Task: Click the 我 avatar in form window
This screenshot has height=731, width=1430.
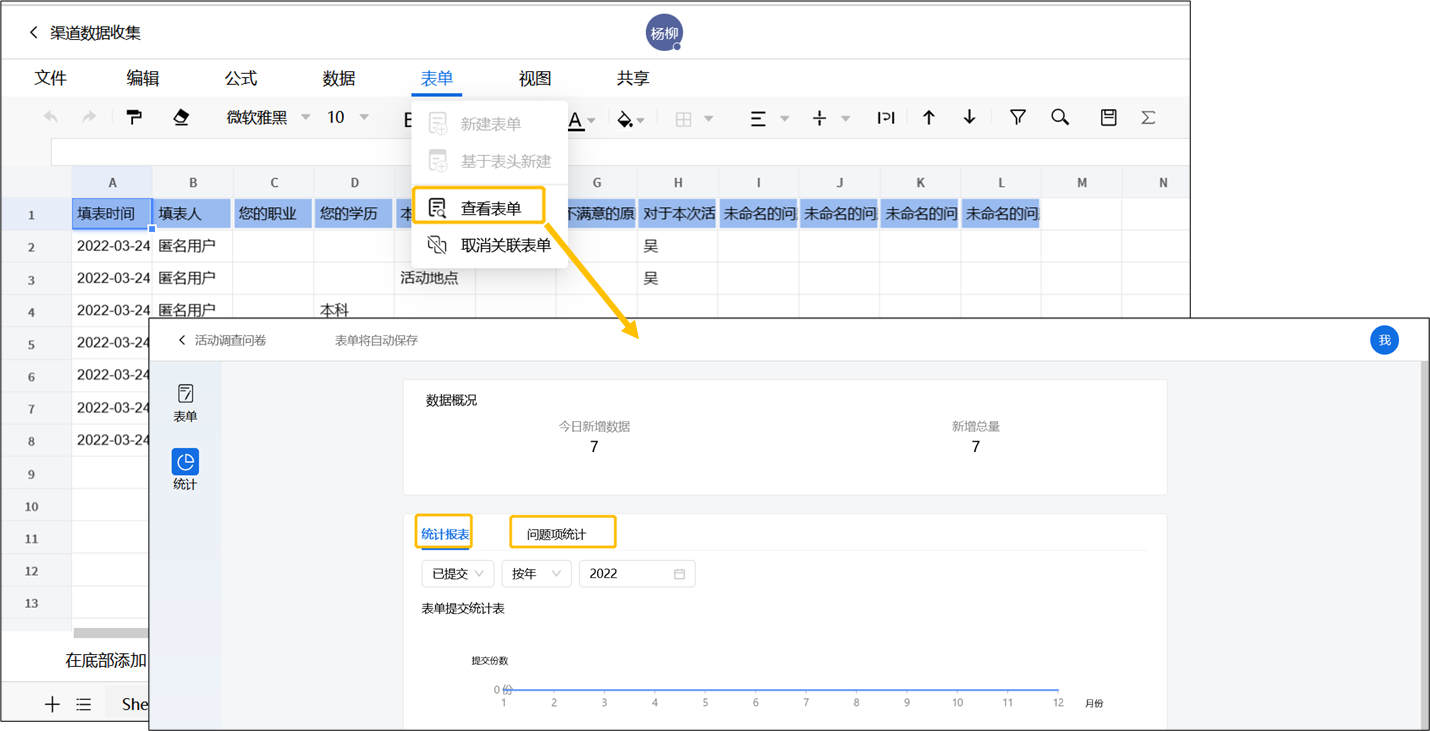Action: click(1384, 341)
